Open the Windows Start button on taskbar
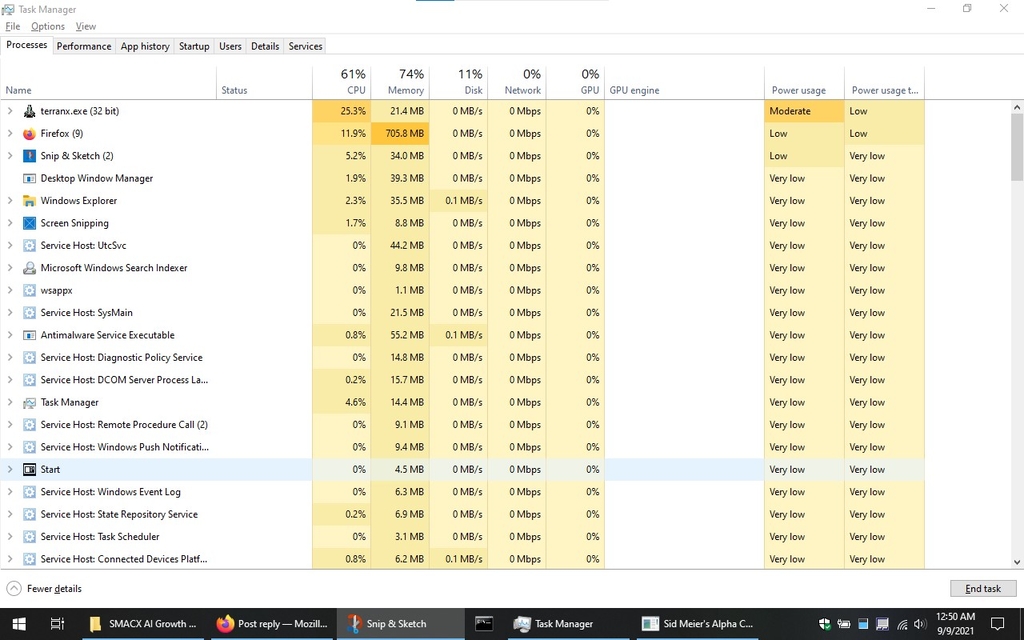 [x=17, y=623]
